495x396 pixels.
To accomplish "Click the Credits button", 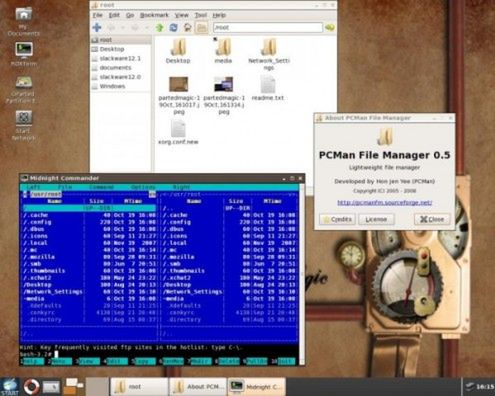I will 337,219.
